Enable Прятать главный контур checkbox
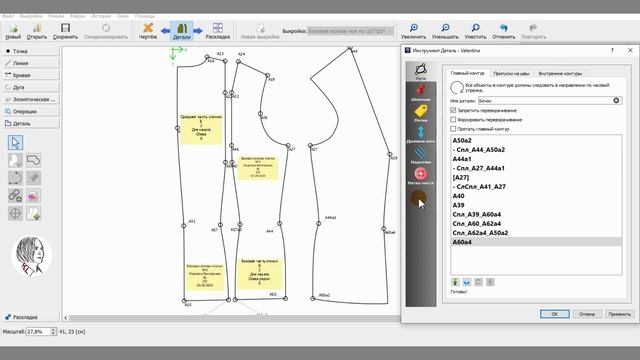Image resolution: width=640 pixels, height=360 pixels. (x=453, y=129)
